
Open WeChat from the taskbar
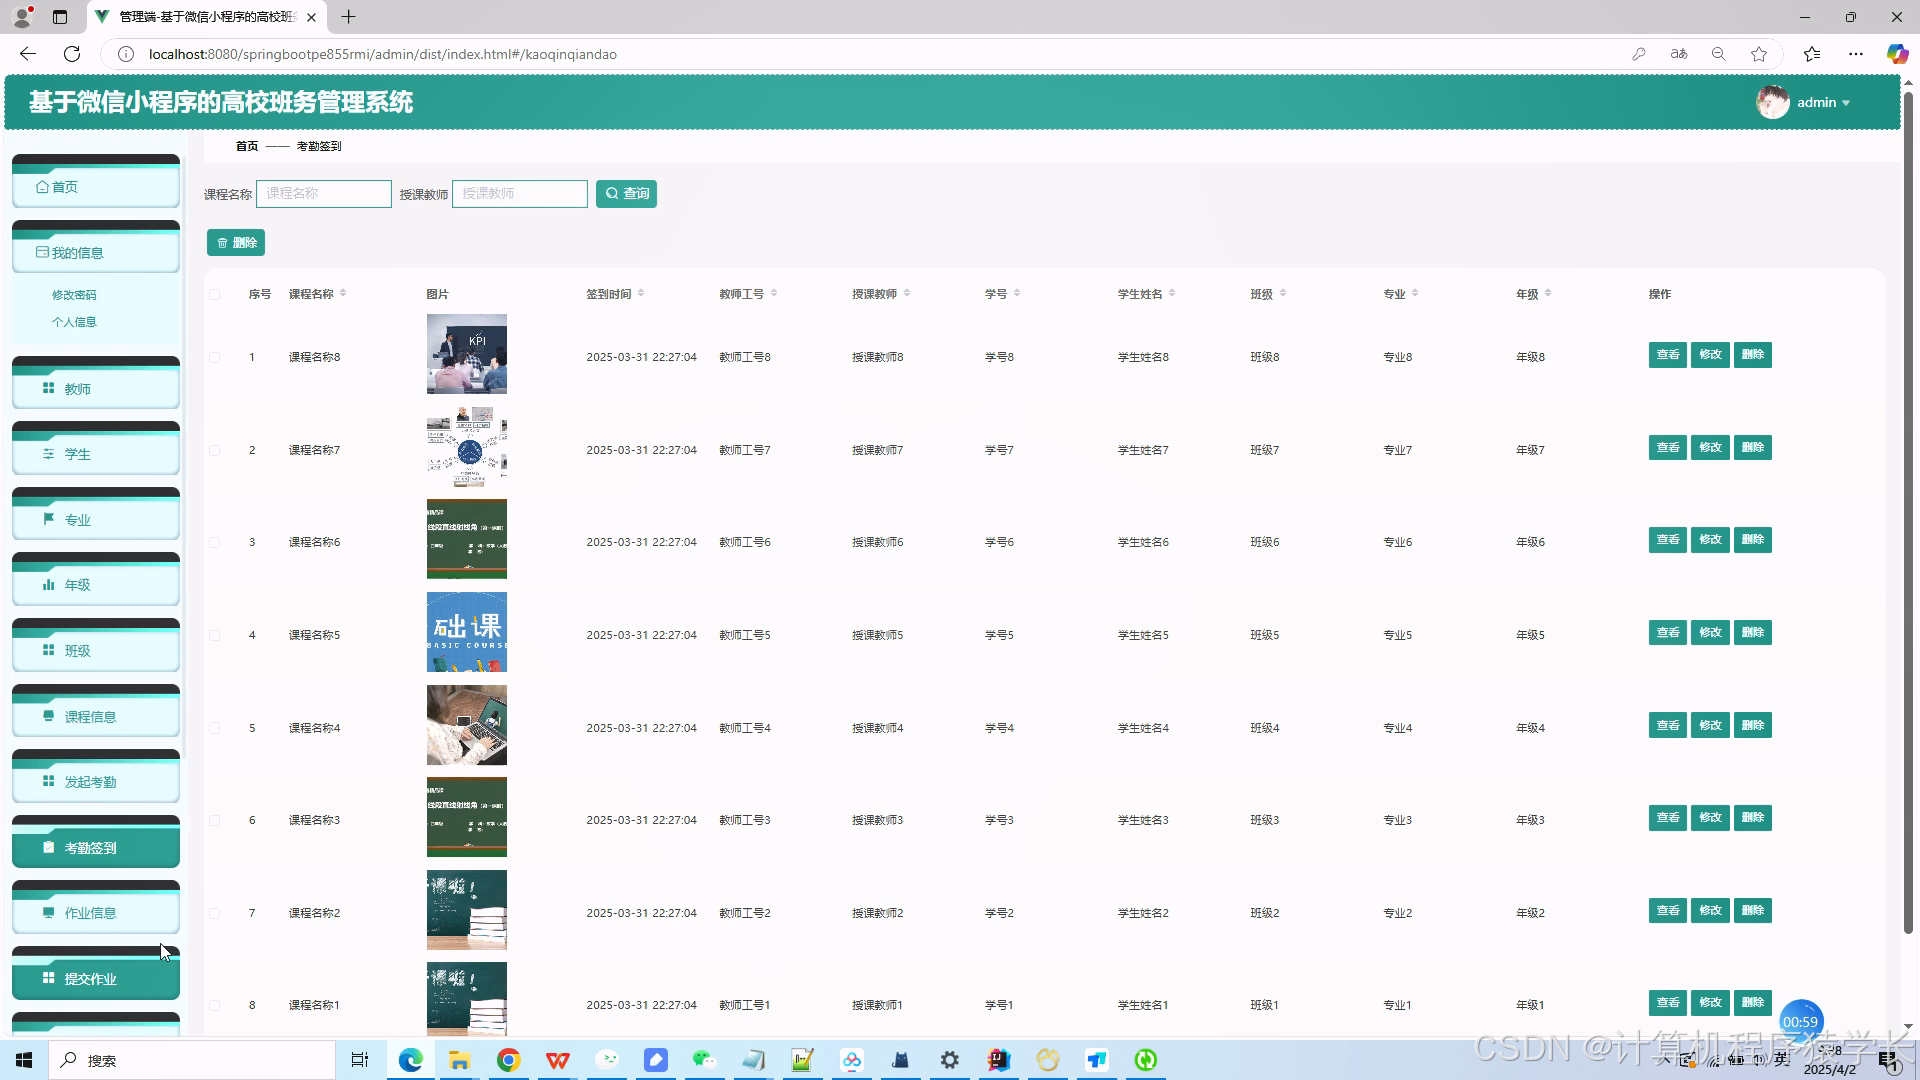(704, 1060)
